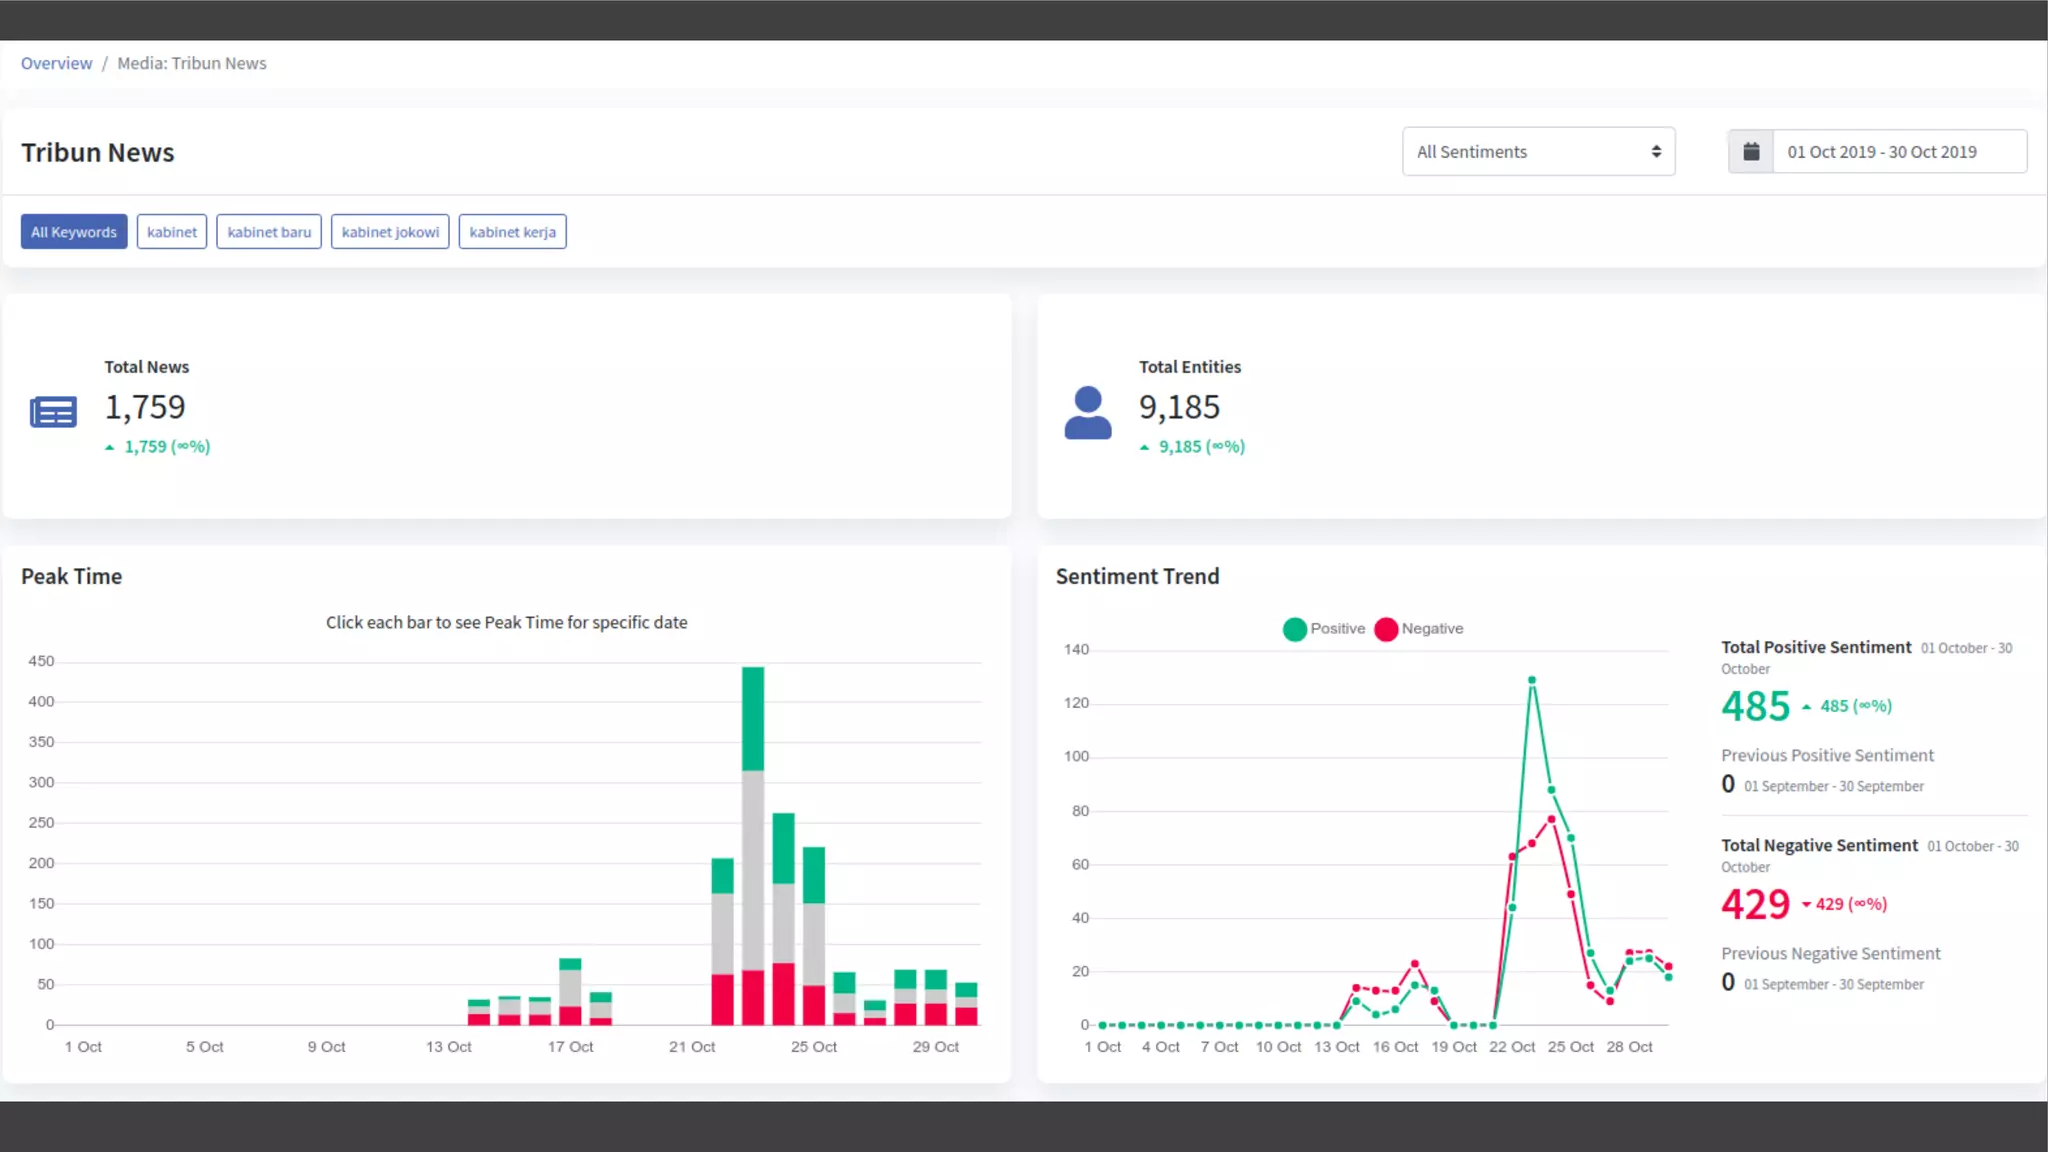Screen dimensions: 2048x1152
Task: Click the tallest Peak Time bar's green segment
Action: 753,718
